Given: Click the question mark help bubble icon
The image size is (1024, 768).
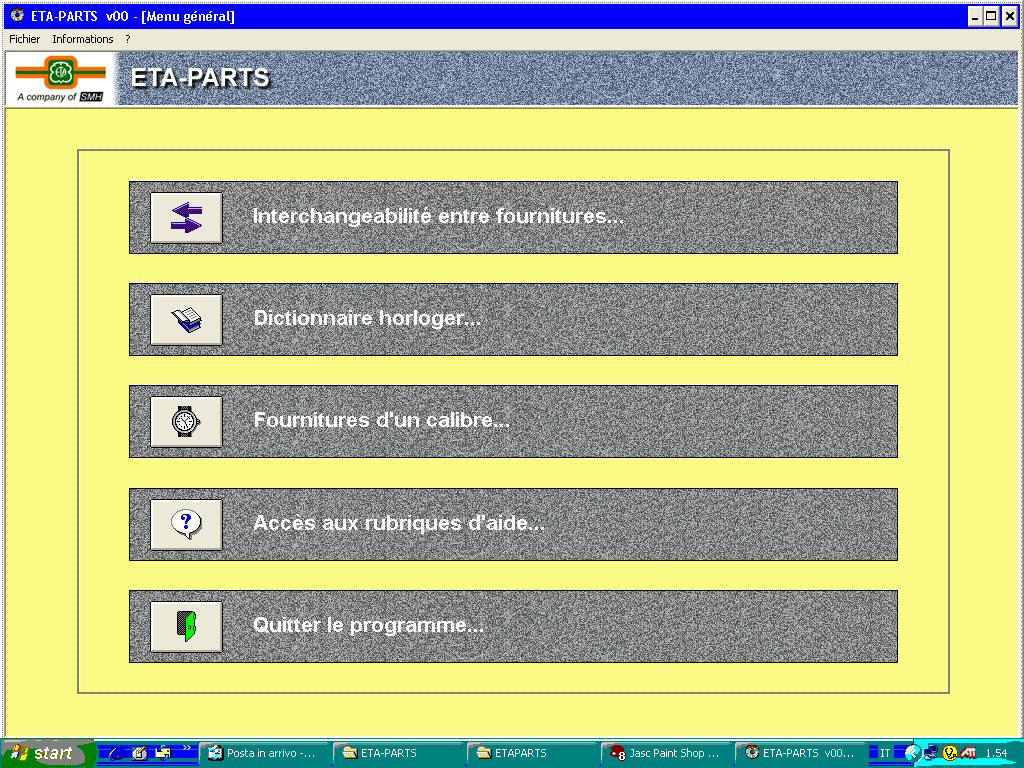Looking at the screenshot, I should 185,524.
